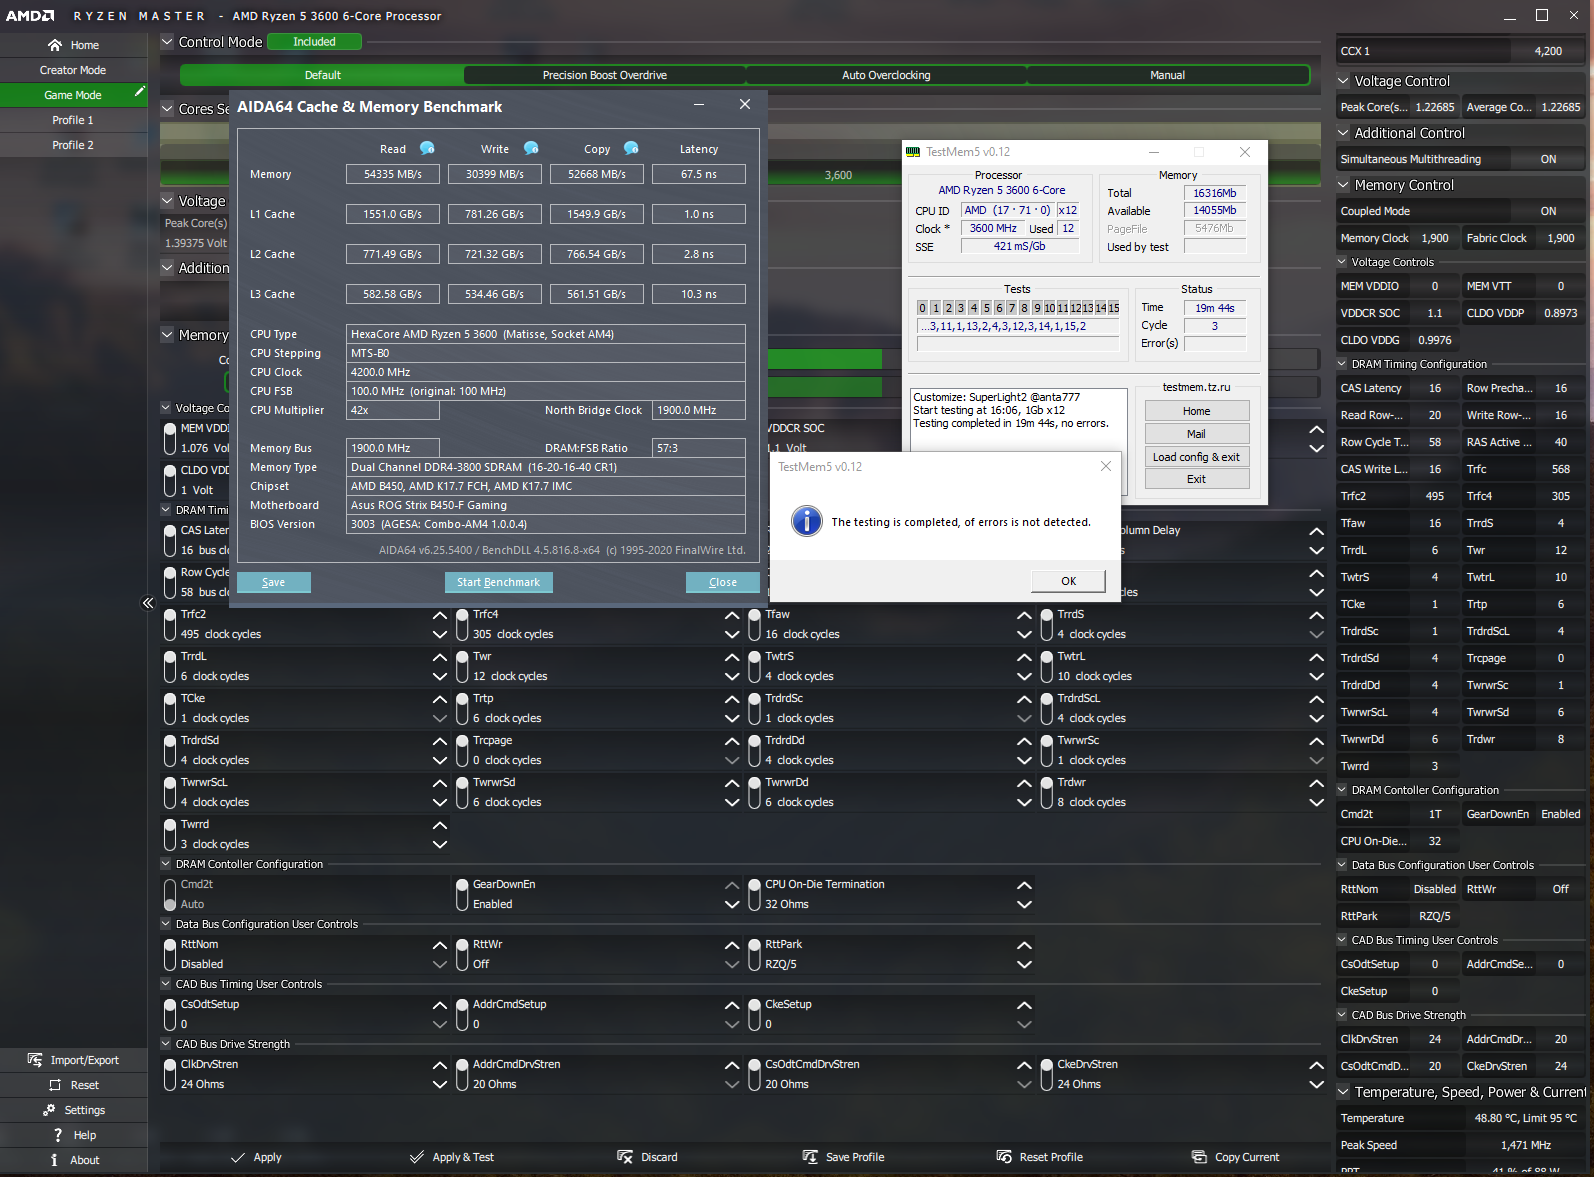Increase TrrdL value with up arrow
The image size is (1594, 1177).
(440, 658)
